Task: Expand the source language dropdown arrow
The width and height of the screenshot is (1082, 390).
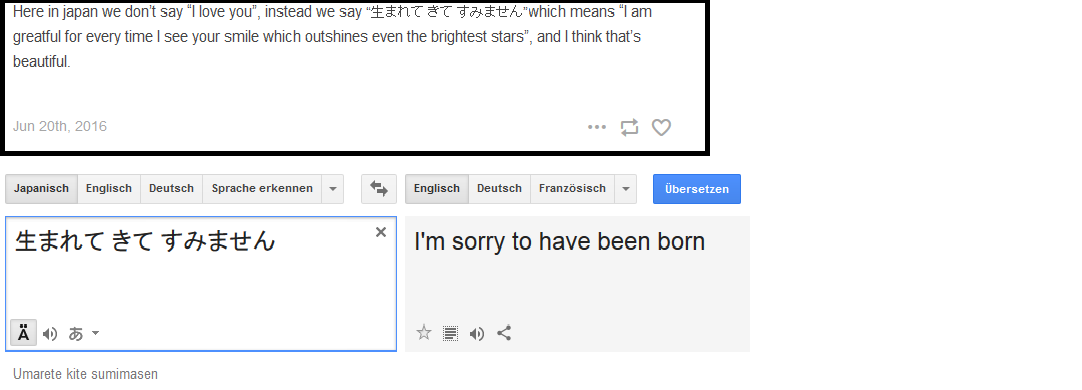Action: [333, 188]
